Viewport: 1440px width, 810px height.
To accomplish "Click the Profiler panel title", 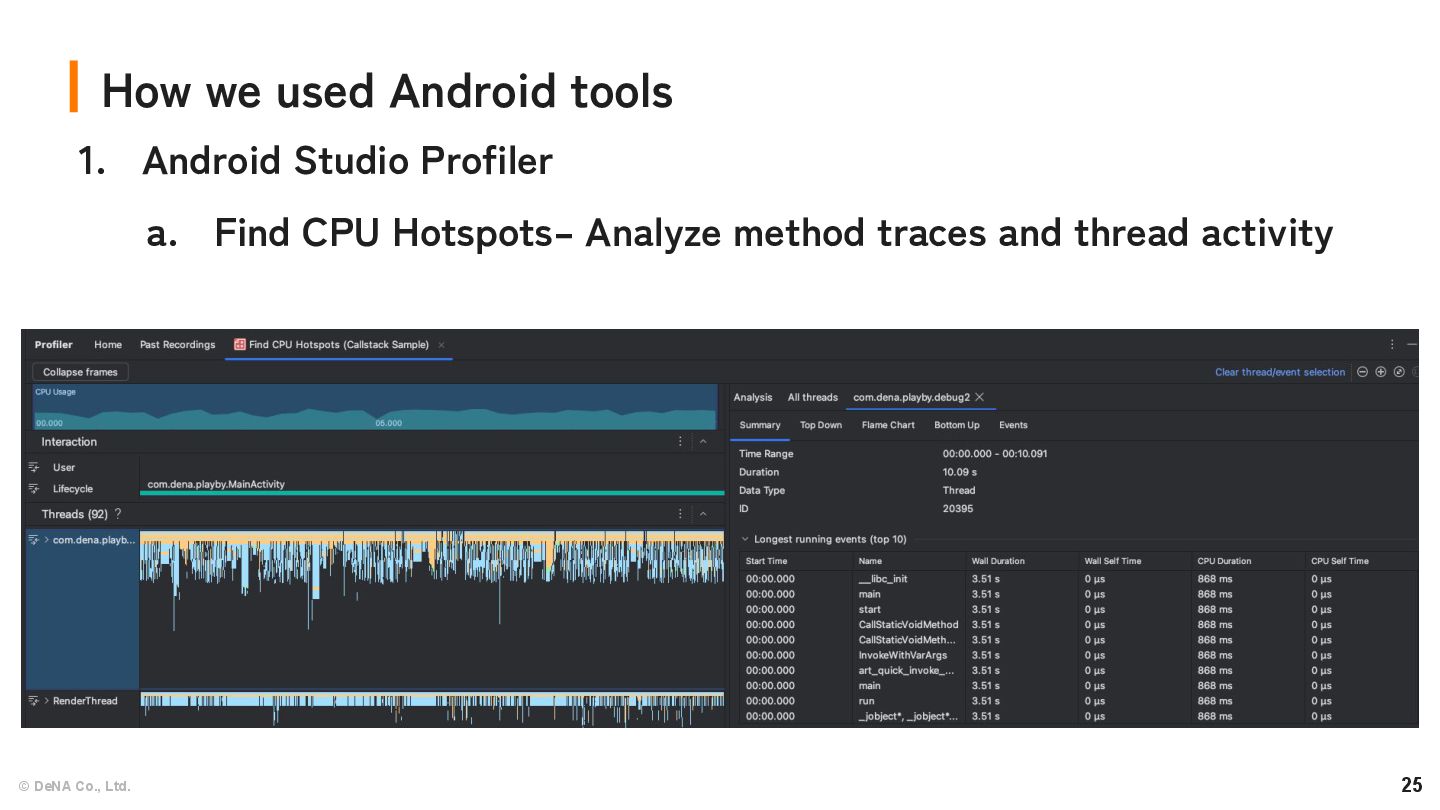I will coord(54,345).
